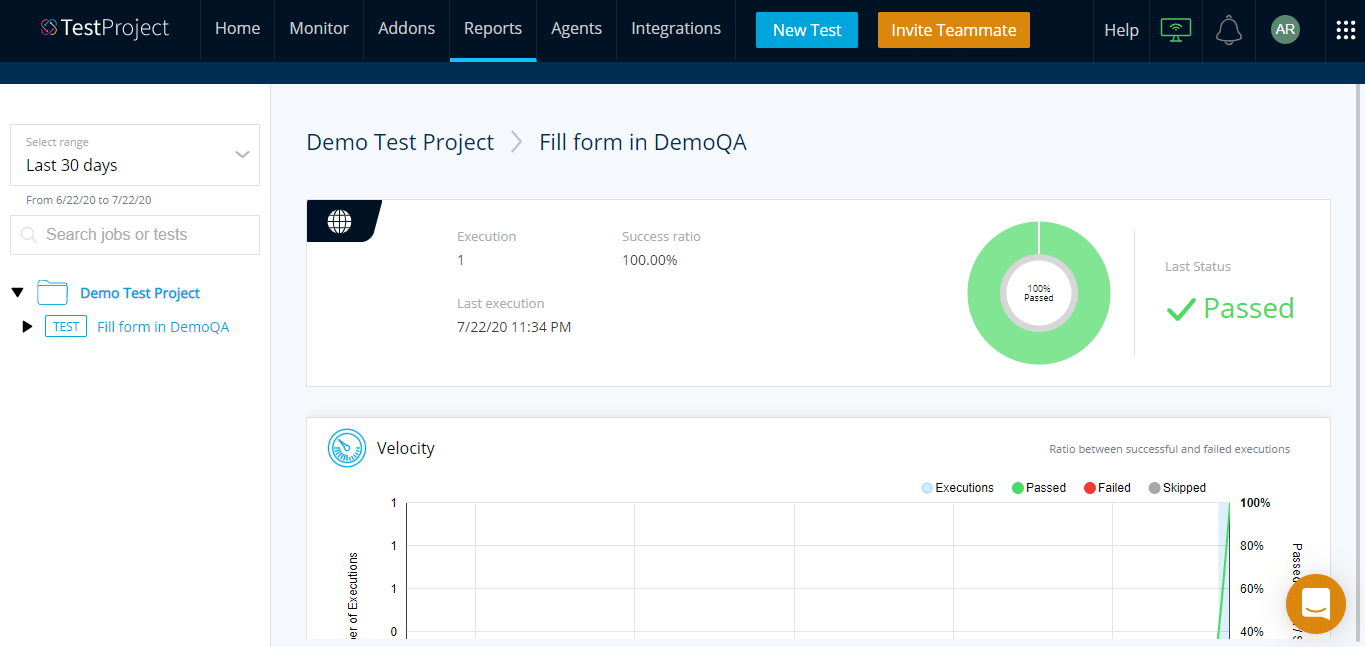Open the notifications bell
The width and height of the screenshot is (1365, 647).
(x=1229, y=30)
